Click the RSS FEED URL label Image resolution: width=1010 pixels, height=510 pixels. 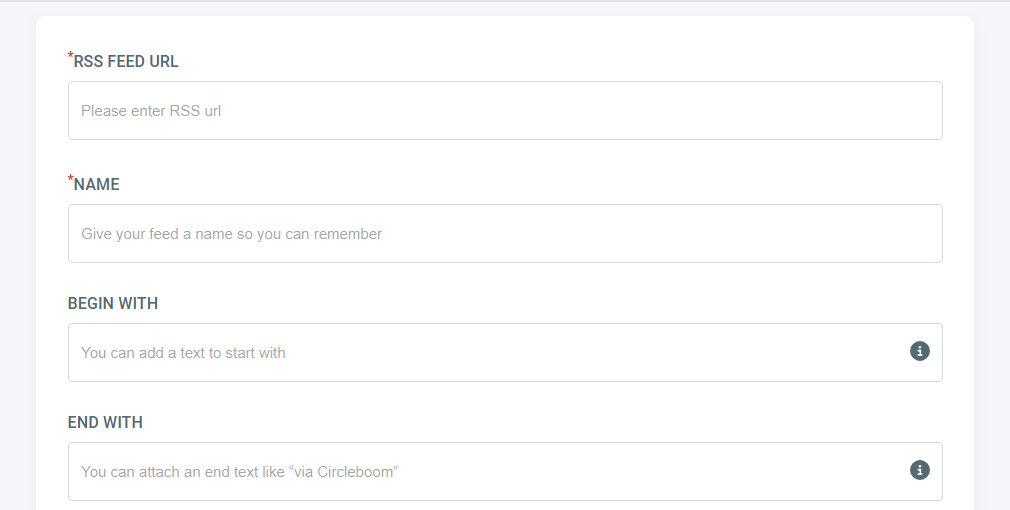pos(126,62)
